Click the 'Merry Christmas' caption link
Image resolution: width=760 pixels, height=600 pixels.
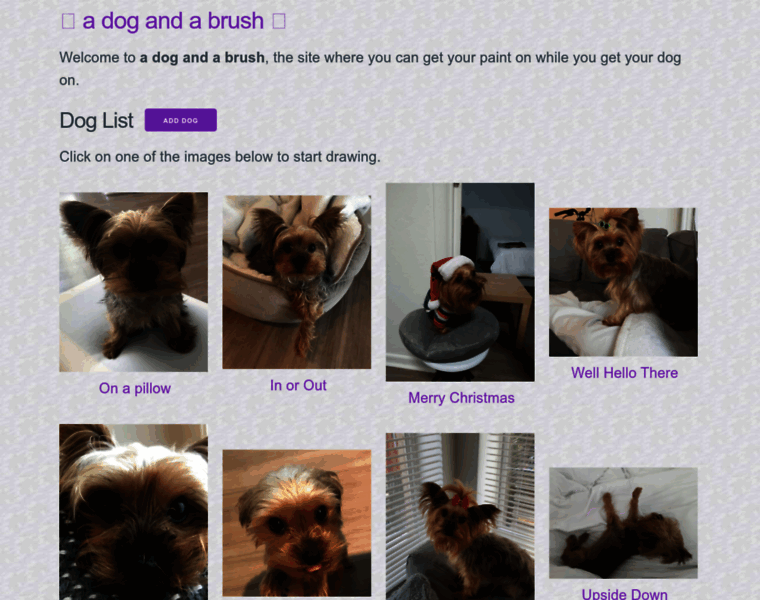point(461,398)
